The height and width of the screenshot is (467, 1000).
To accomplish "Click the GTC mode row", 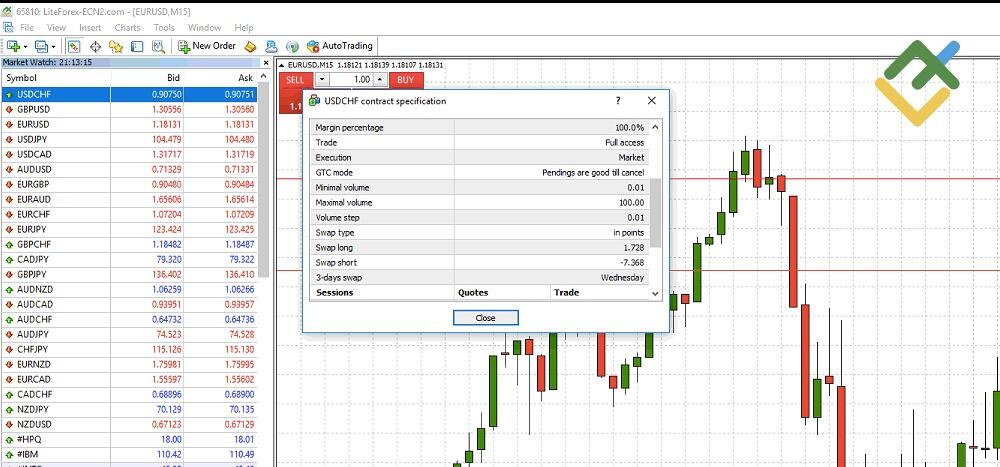I will click(x=480, y=172).
